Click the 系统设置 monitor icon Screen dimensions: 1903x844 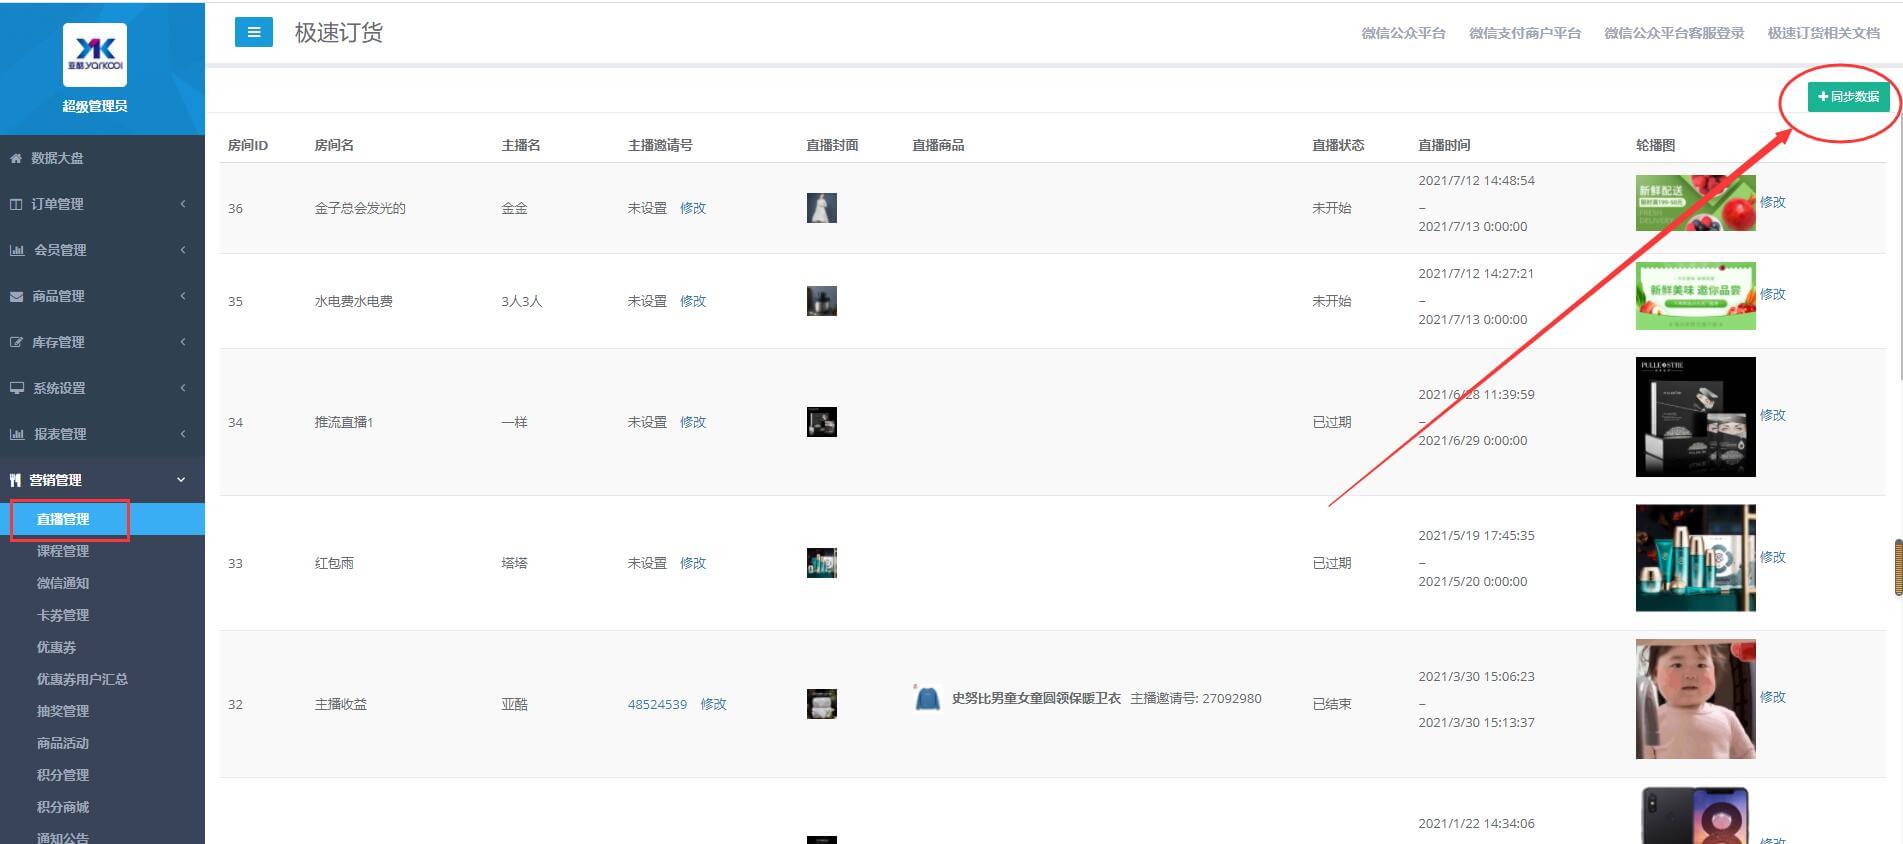point(17,388)
